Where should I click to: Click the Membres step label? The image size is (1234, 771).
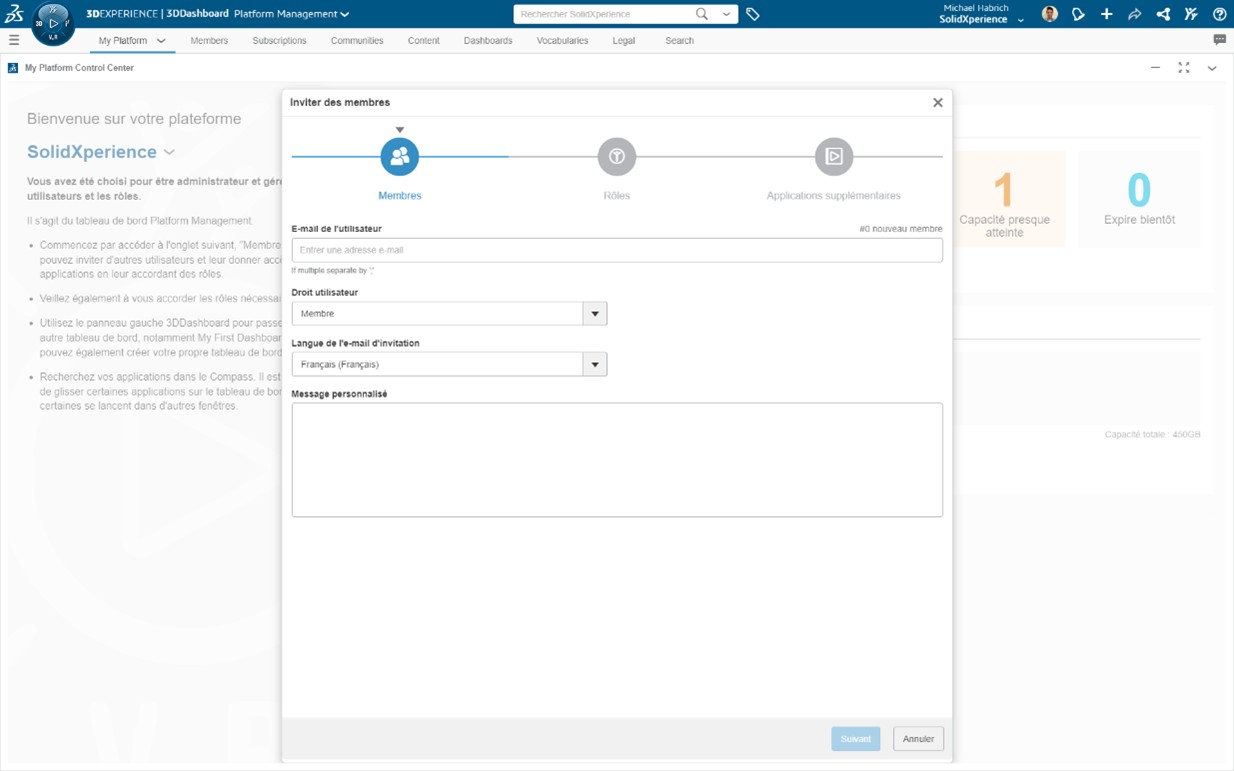click(x=400, y=196)
